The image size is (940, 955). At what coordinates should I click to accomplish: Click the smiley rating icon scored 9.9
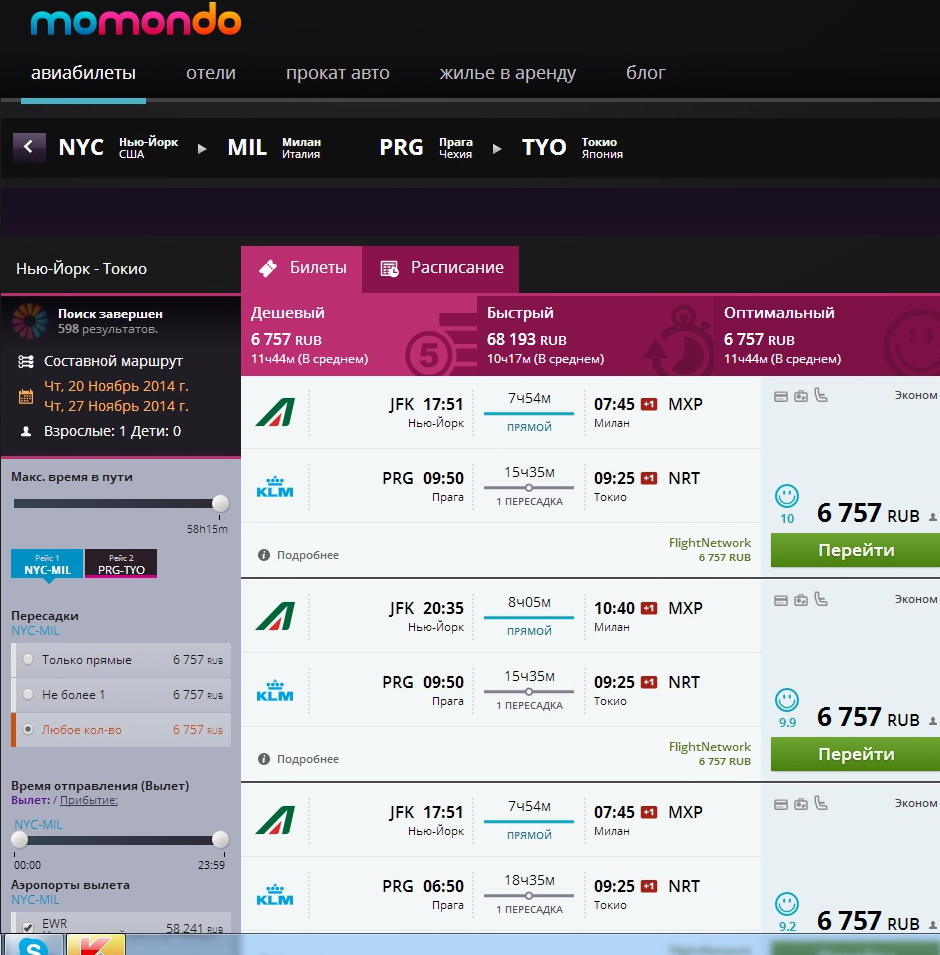786,700
